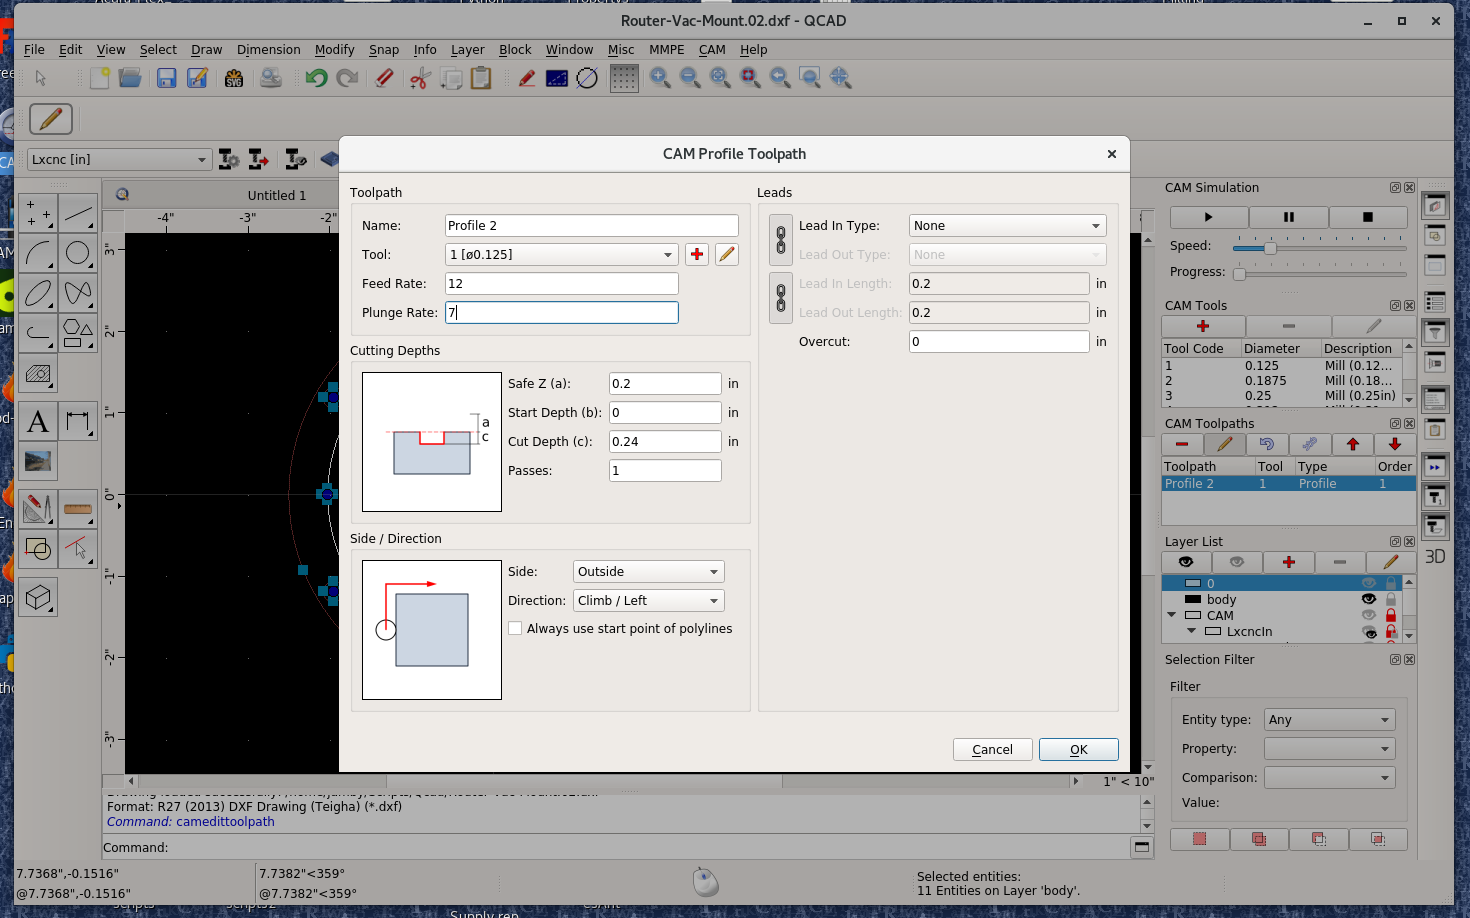Toggle the grid display icon
This screenshot has width=1470, height=918.
pos(624,78)
